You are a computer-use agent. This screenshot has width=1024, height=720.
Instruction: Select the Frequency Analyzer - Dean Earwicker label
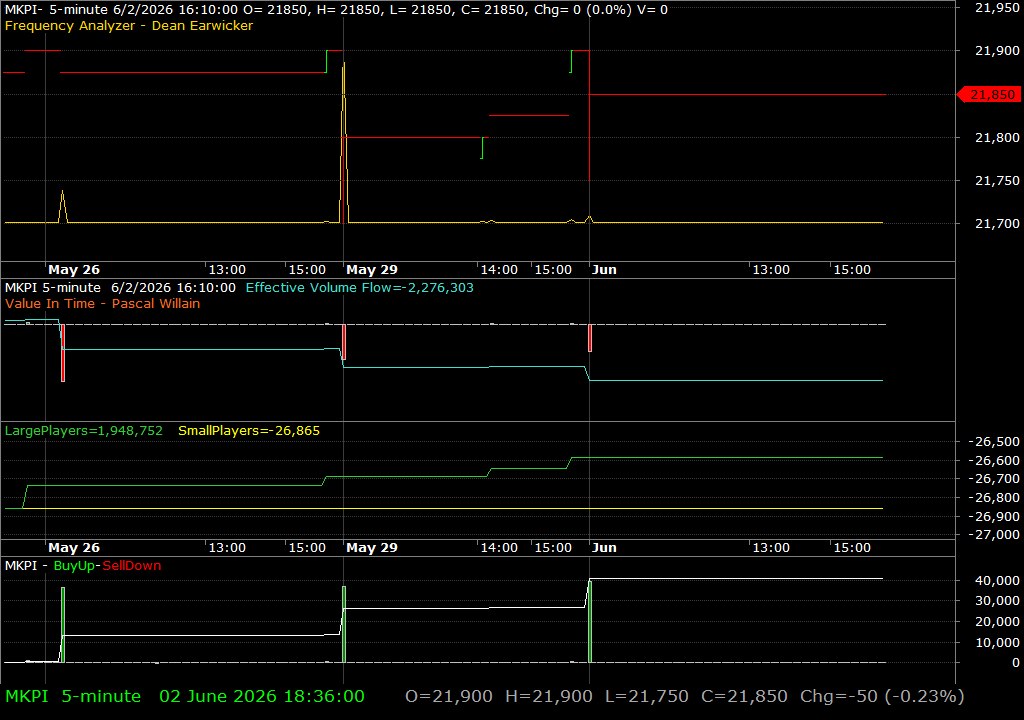click(129, 25)
